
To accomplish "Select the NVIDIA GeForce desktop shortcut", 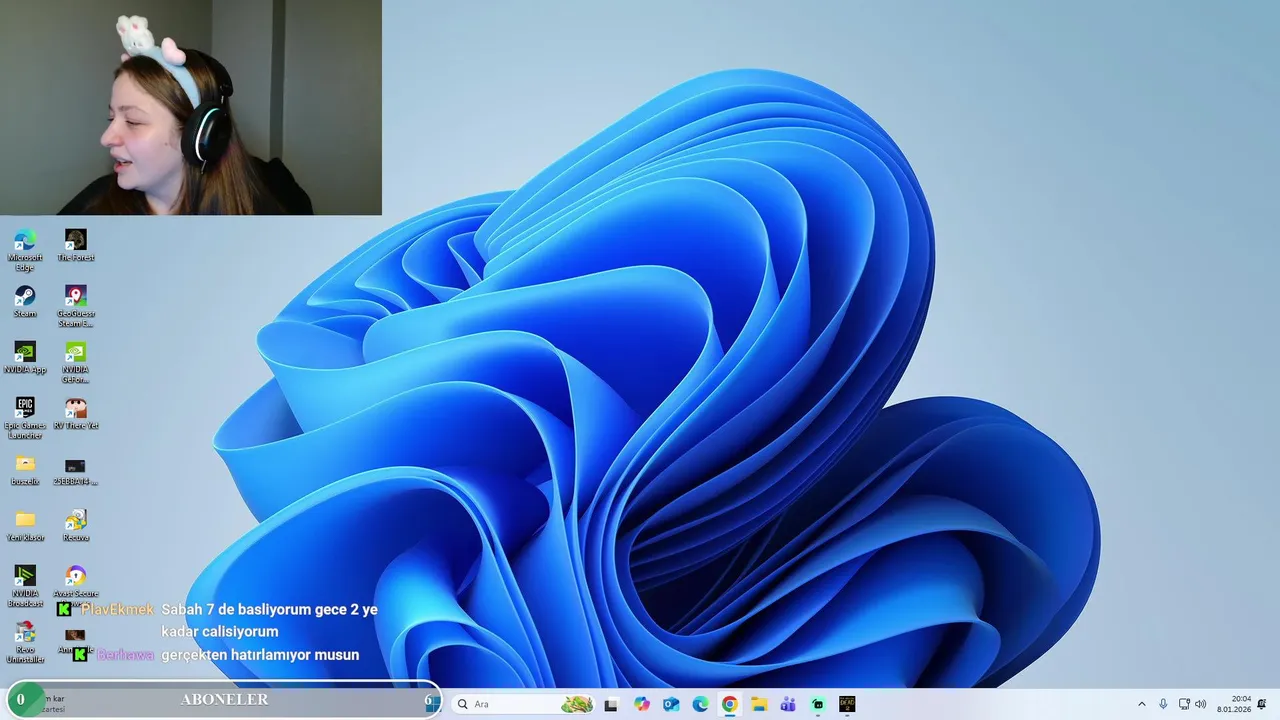I will pyautogui.click(x=75, y=362).
